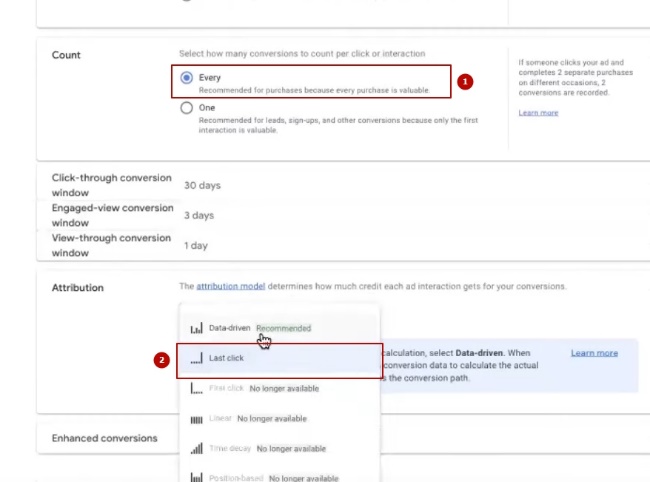Image resolution: width=650 pixels, height=482 pixels.
Task: Click Learn more beside Count description
Action: (x=538, y=113)
